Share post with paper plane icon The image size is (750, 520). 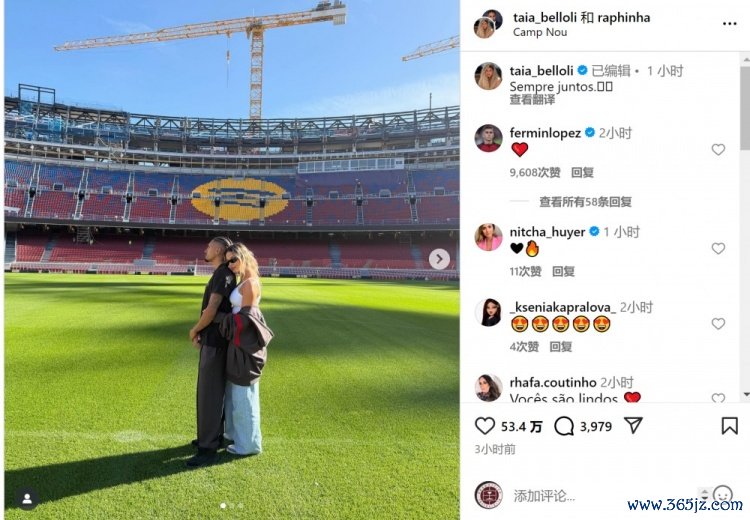[633, 425]
